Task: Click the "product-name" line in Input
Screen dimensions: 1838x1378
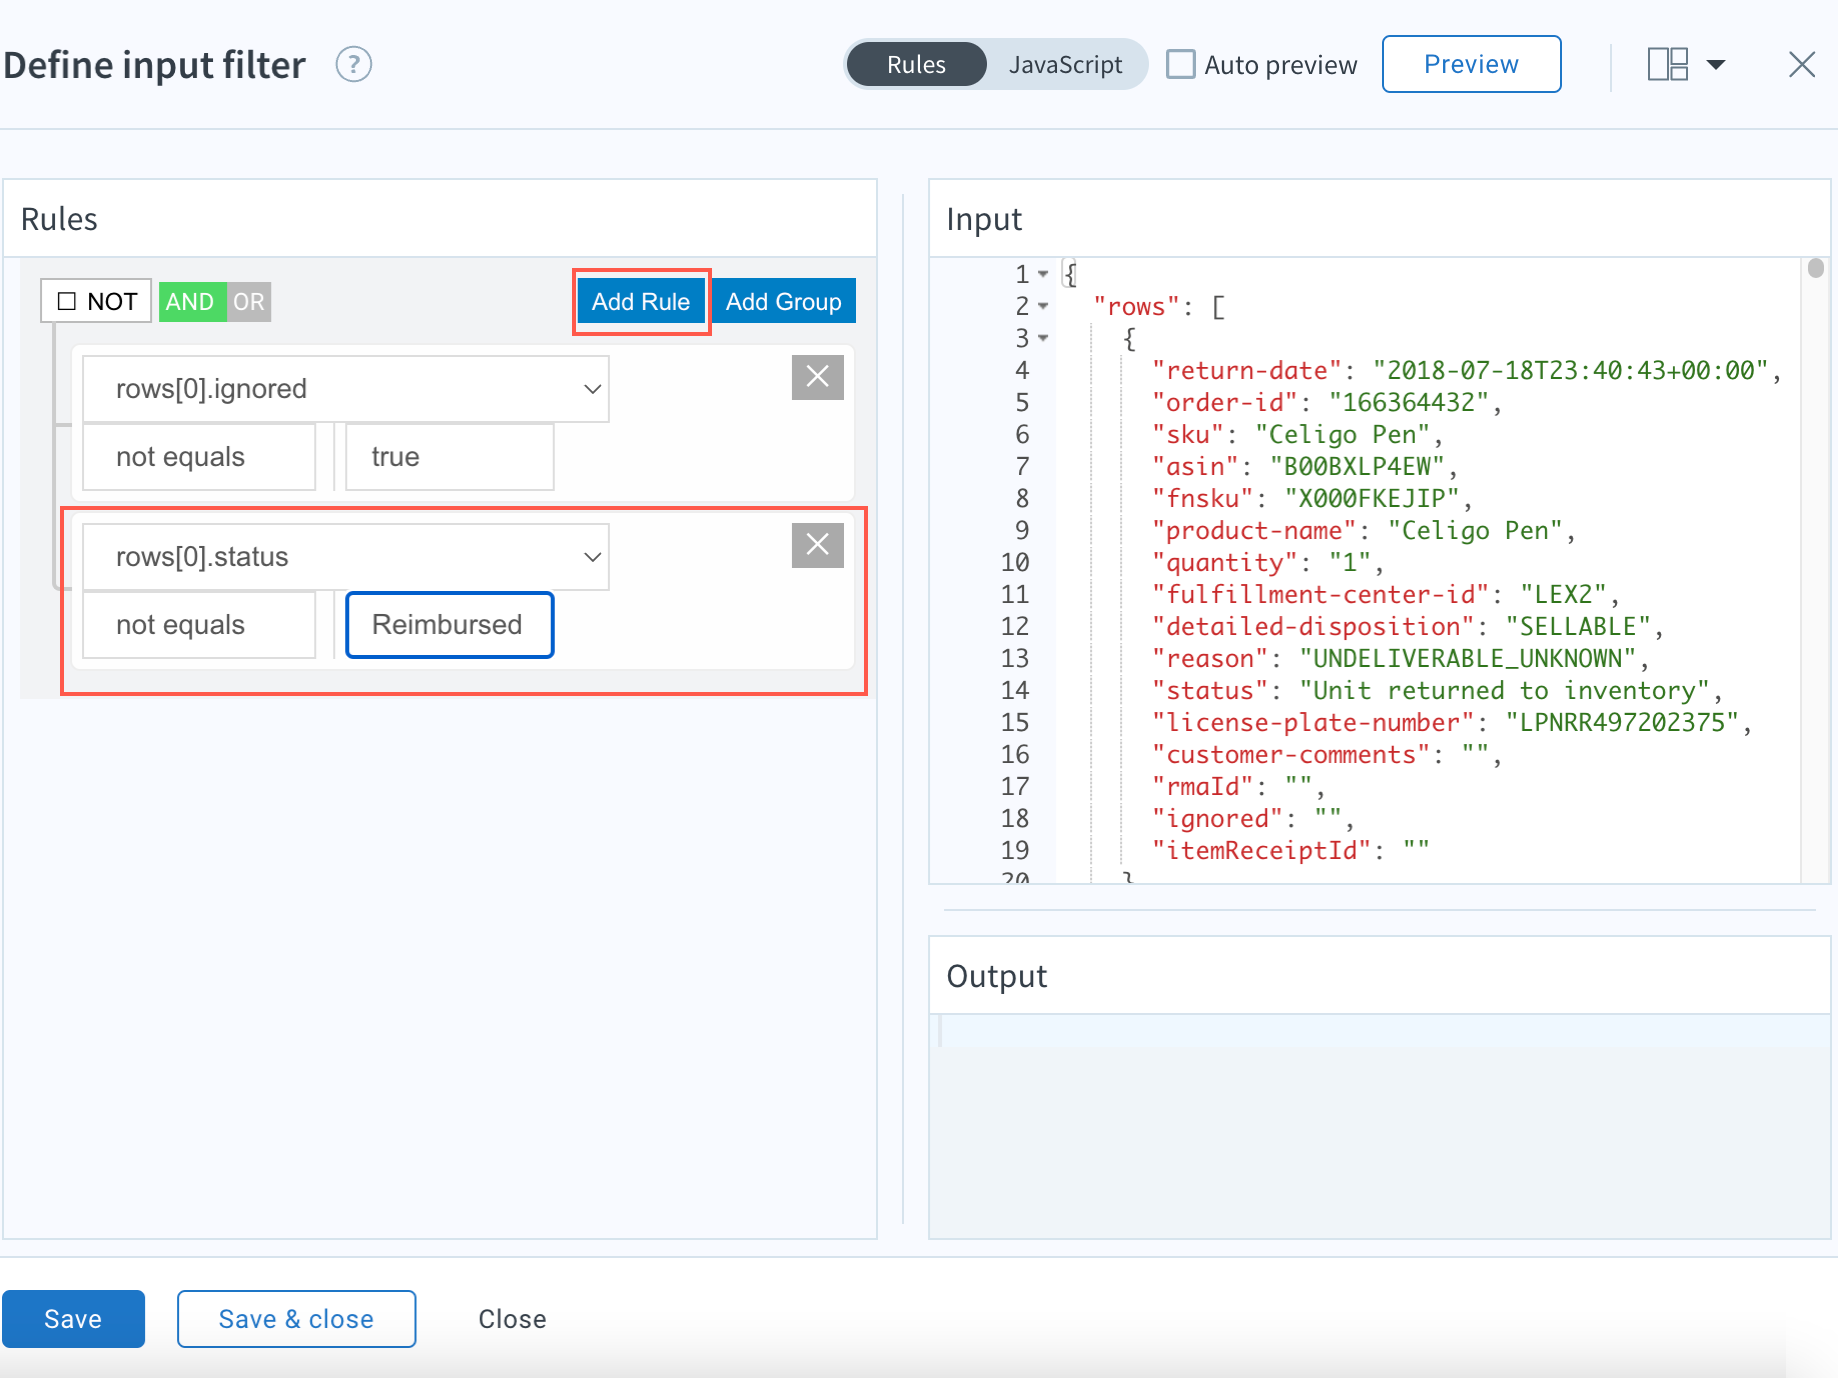Action: [1363, 530]
